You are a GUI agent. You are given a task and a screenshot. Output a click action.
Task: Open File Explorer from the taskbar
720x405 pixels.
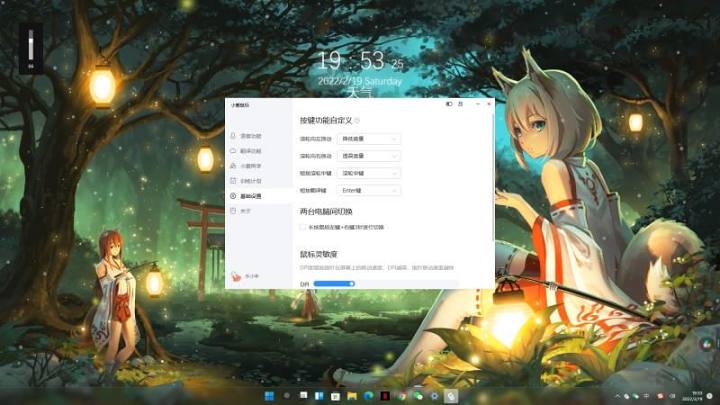click(352, 396)
